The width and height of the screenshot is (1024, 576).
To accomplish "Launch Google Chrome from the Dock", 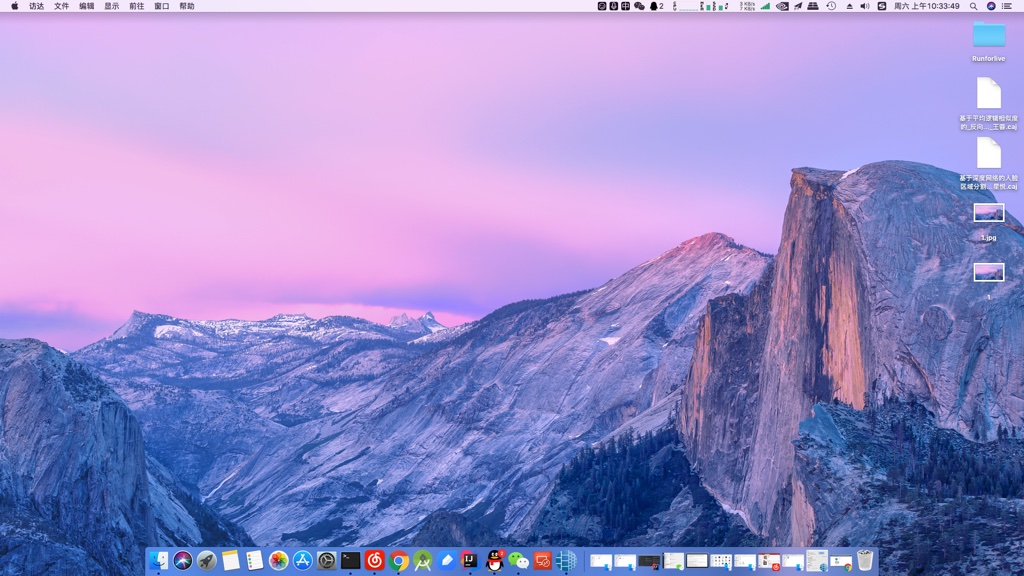I will [x=398, y=560].
